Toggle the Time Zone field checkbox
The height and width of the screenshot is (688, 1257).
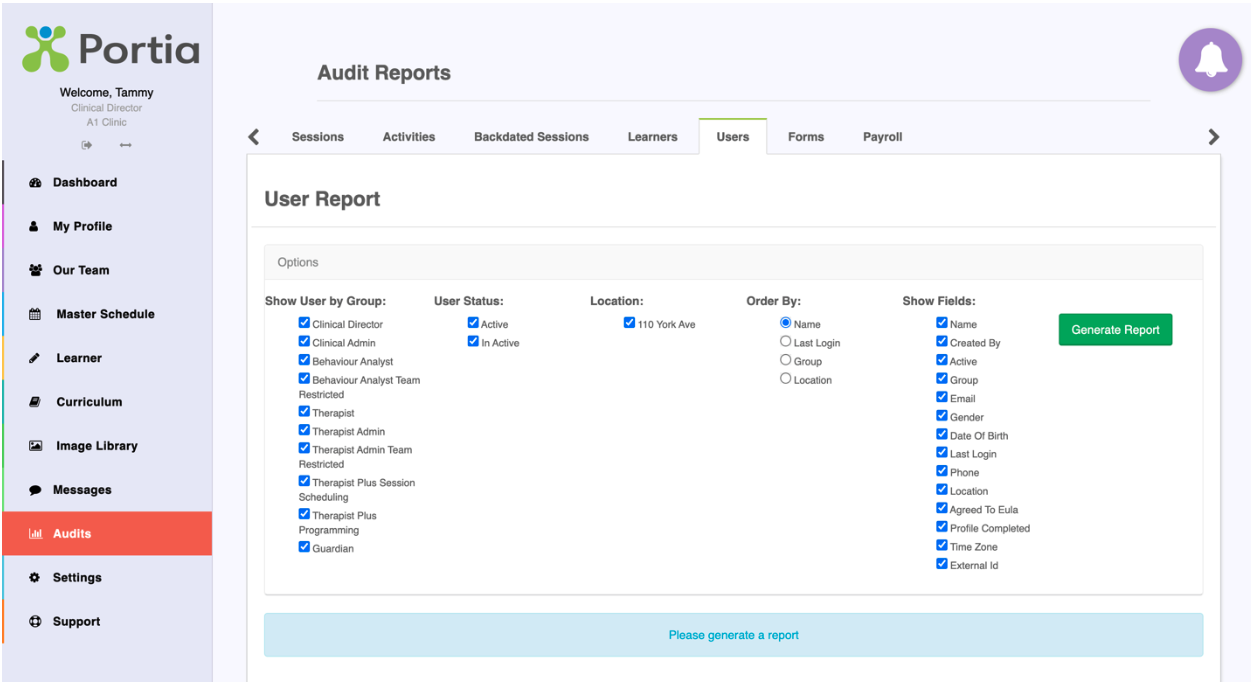(x=942, y=546)
